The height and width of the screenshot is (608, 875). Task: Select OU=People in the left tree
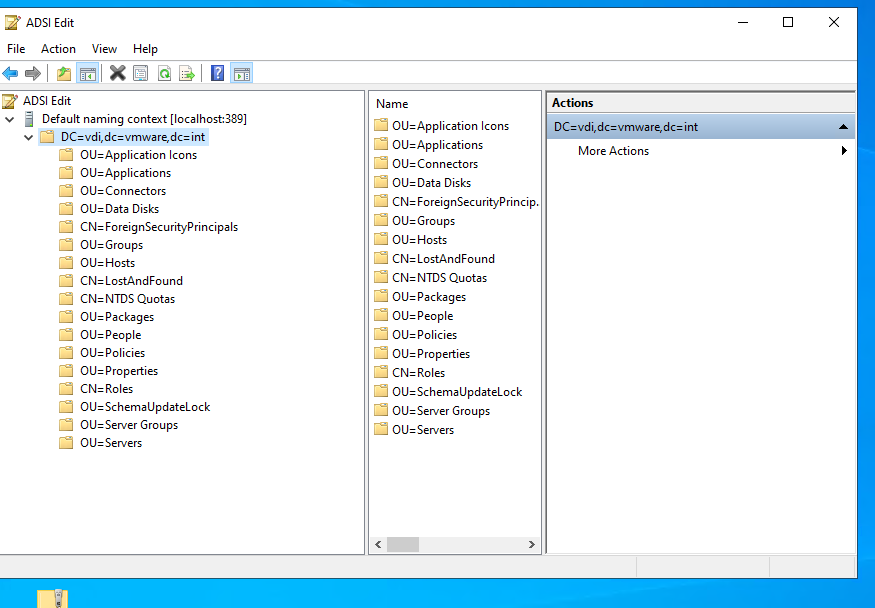coord(110,335)
